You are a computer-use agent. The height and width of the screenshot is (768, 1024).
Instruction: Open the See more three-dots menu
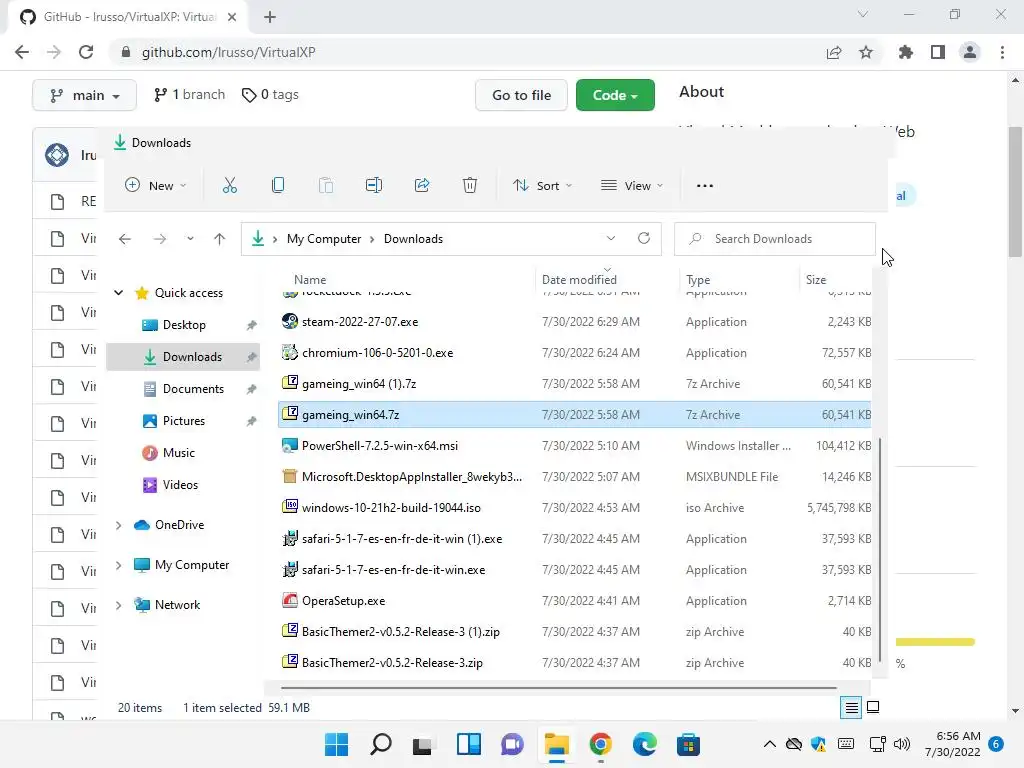click(x=705, y=186)
